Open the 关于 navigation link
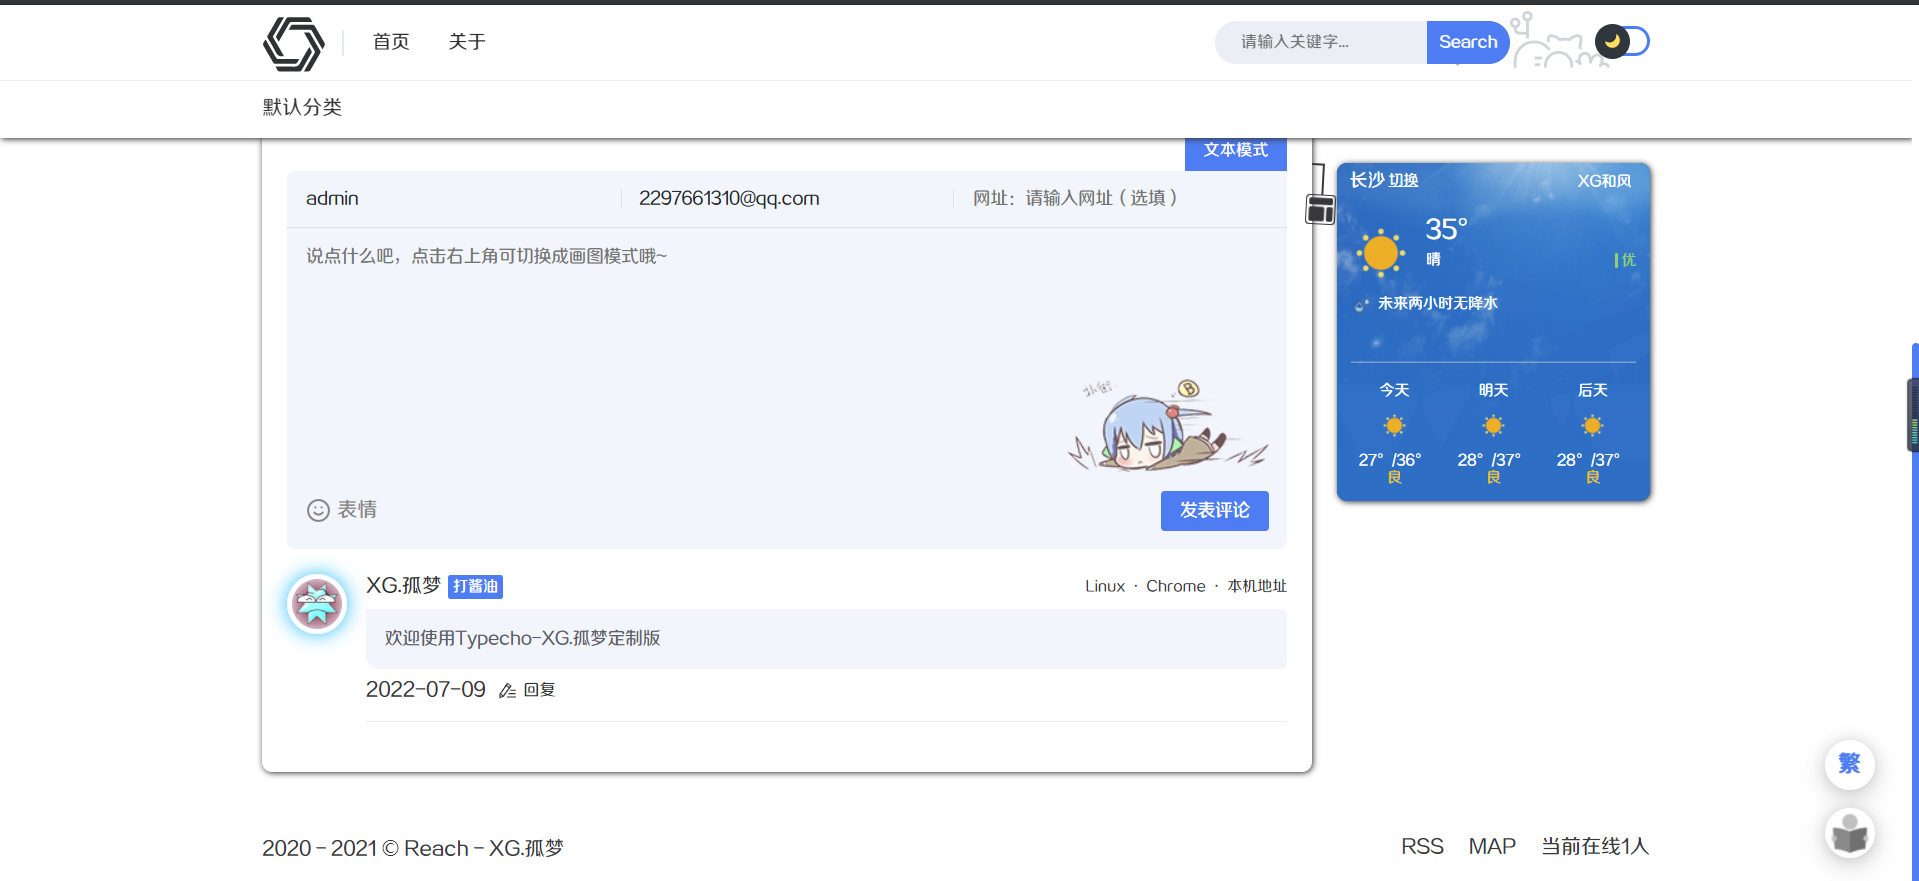 (467, 42)
